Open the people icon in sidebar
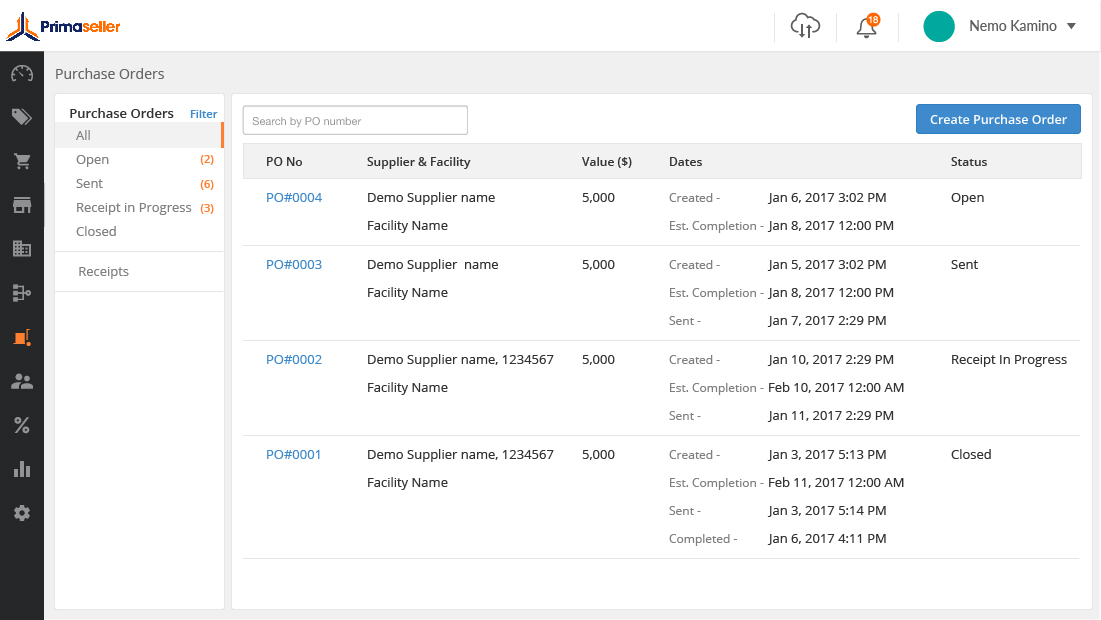Image resolution: width=1101 pixels, height=620 pixels. coord(22,381)
